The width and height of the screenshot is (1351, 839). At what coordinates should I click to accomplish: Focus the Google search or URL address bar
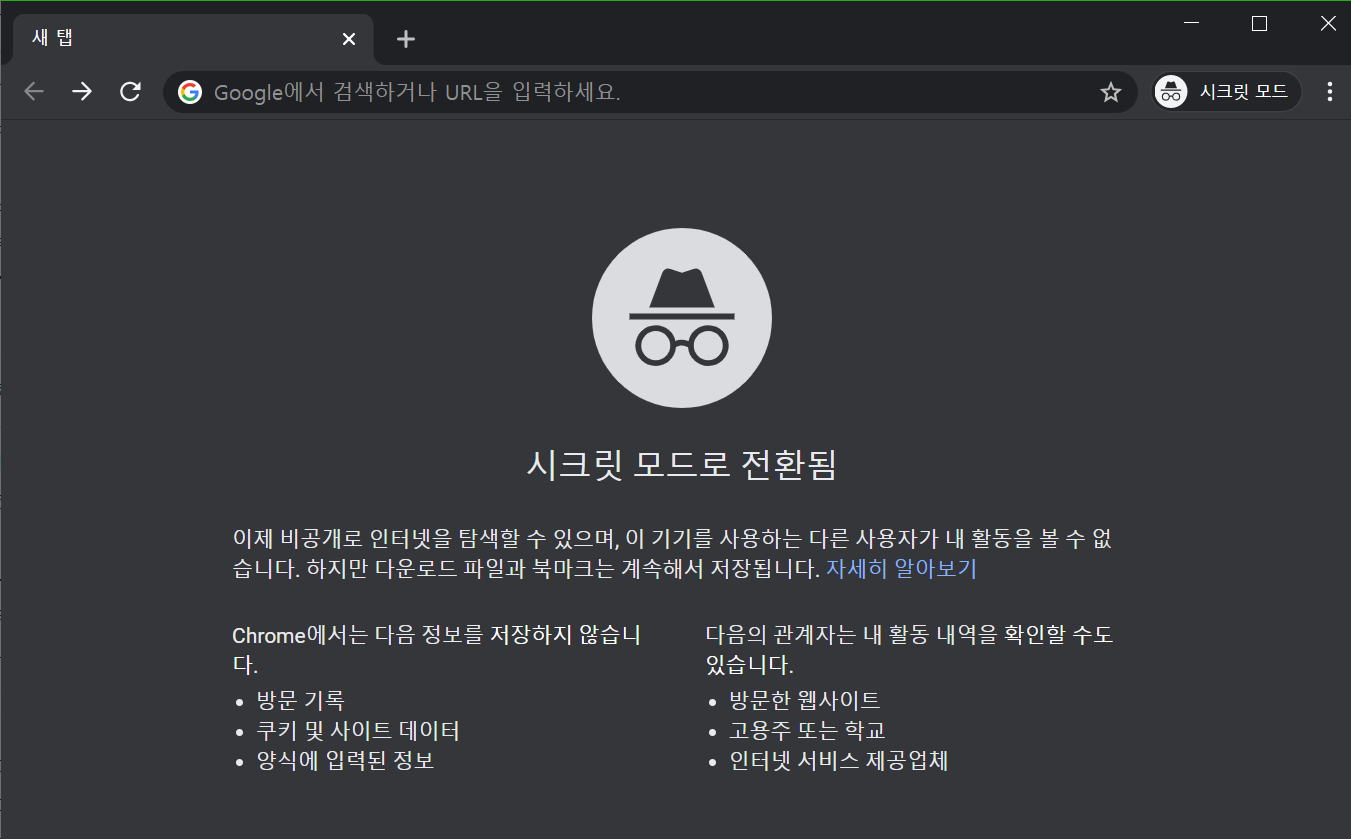pos(640,92)
